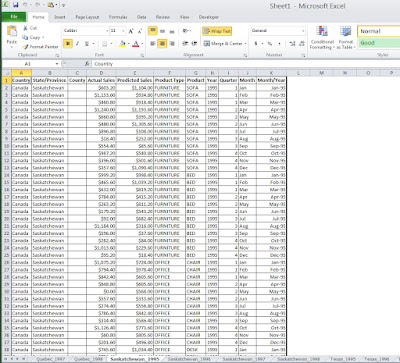Open the Format as Table gallery
The image size is (400, 363).
pos(346,38)
